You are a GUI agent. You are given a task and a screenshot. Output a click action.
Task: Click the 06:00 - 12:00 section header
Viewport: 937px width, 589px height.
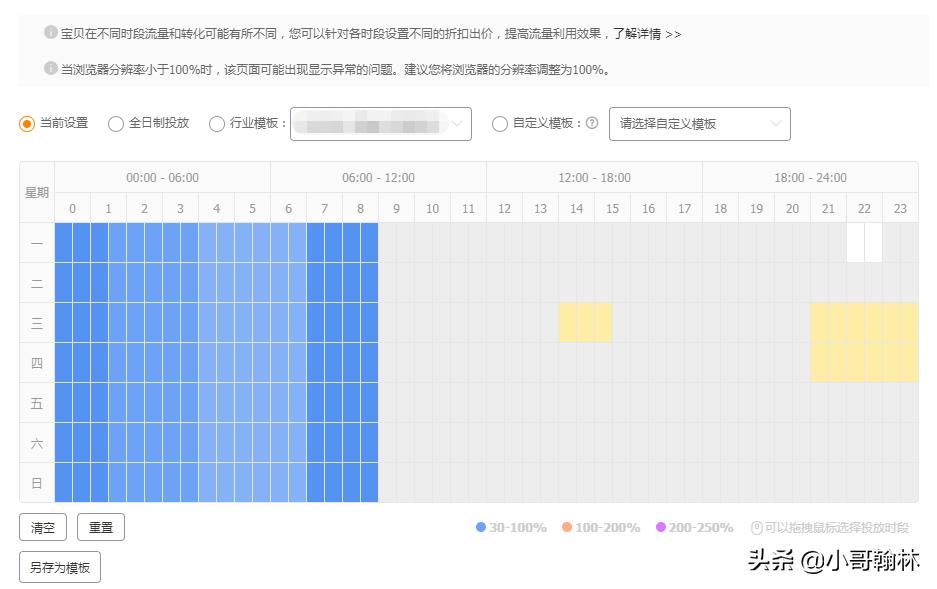[x=378, y=177]
